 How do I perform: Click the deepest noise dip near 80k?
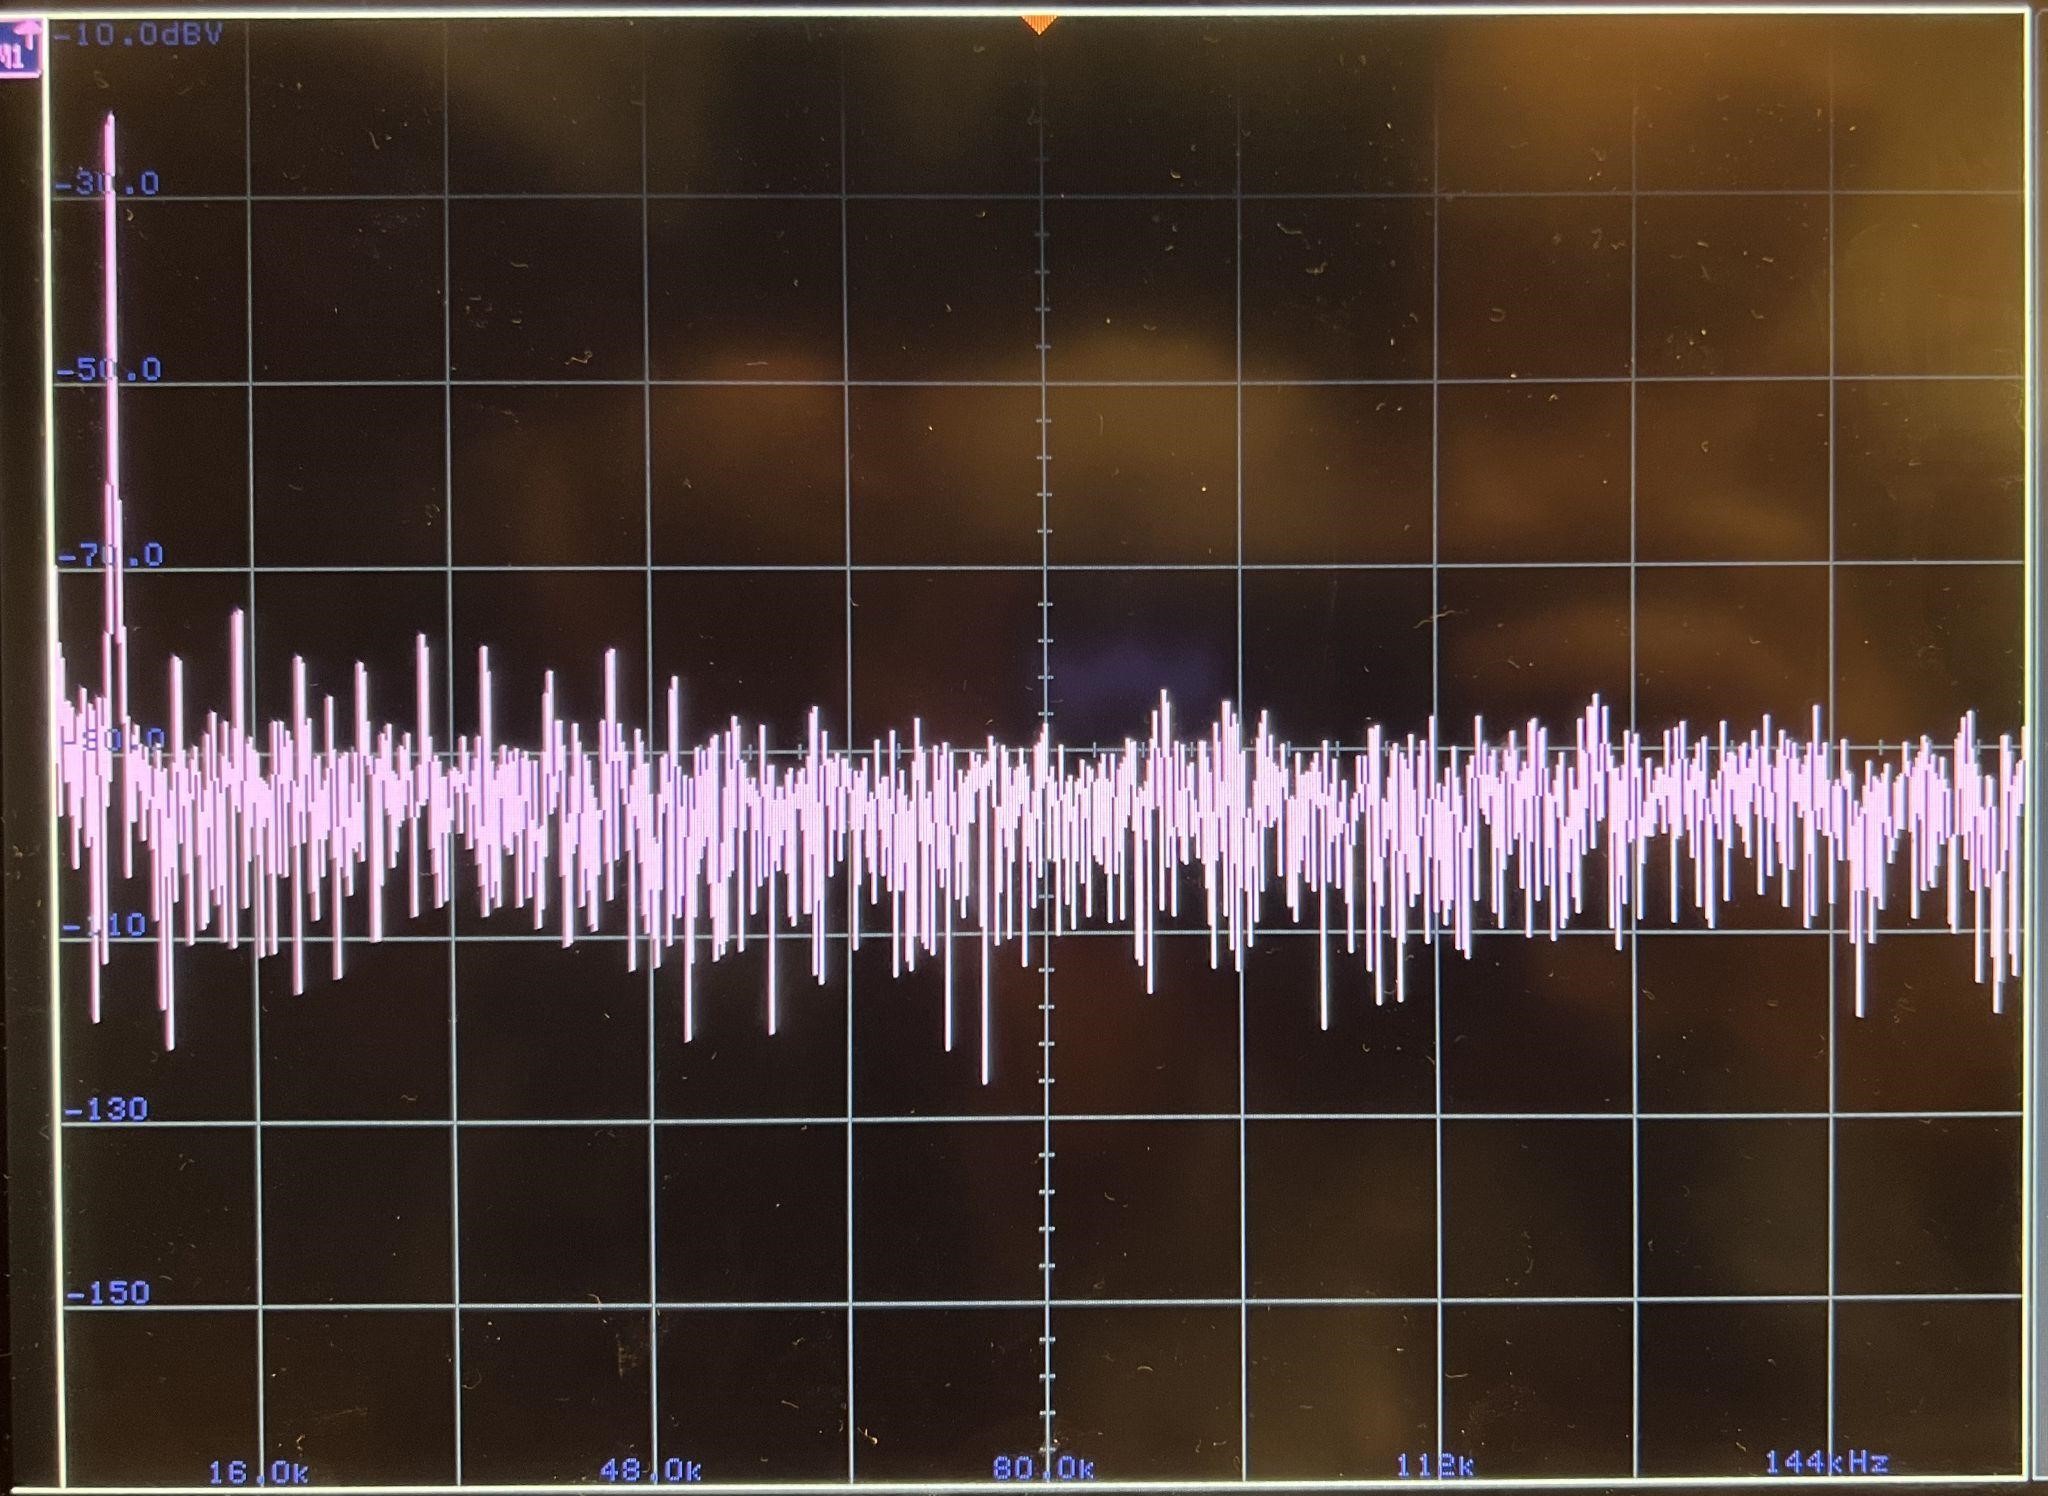click(985, 1080)
